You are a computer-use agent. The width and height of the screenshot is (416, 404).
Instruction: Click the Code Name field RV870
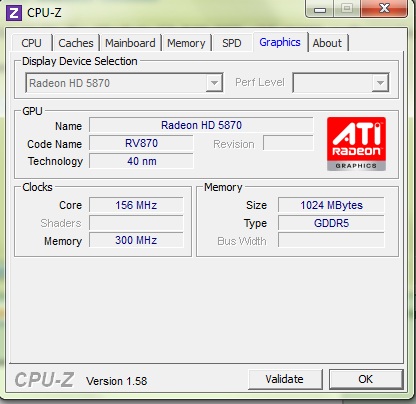tap(141, 143)
